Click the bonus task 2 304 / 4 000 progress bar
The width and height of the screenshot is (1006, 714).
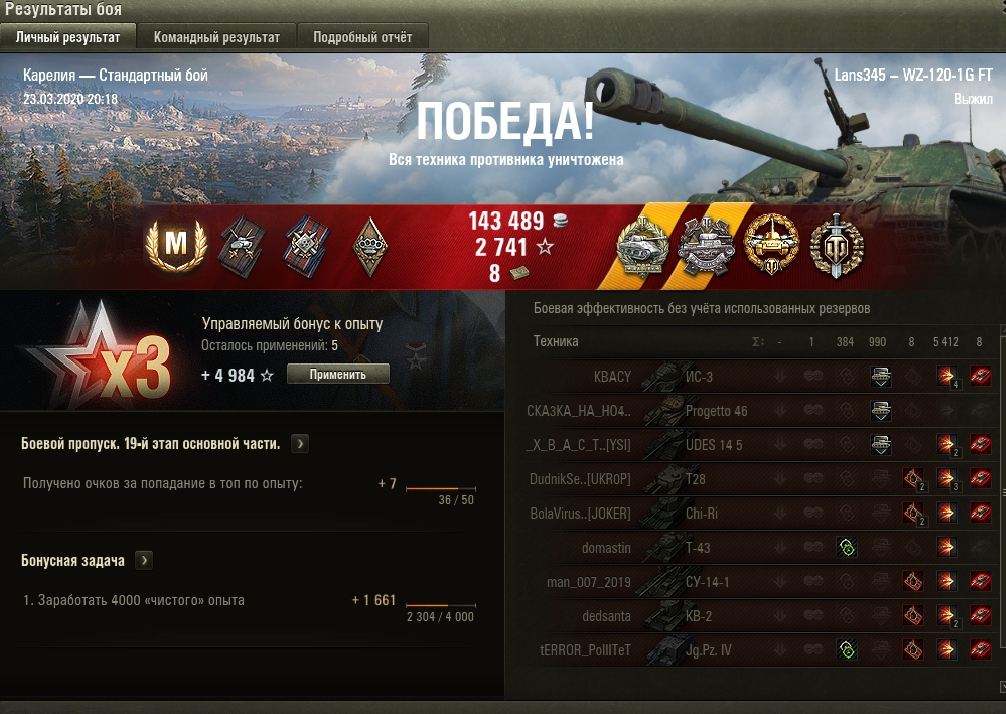[441, 604]
